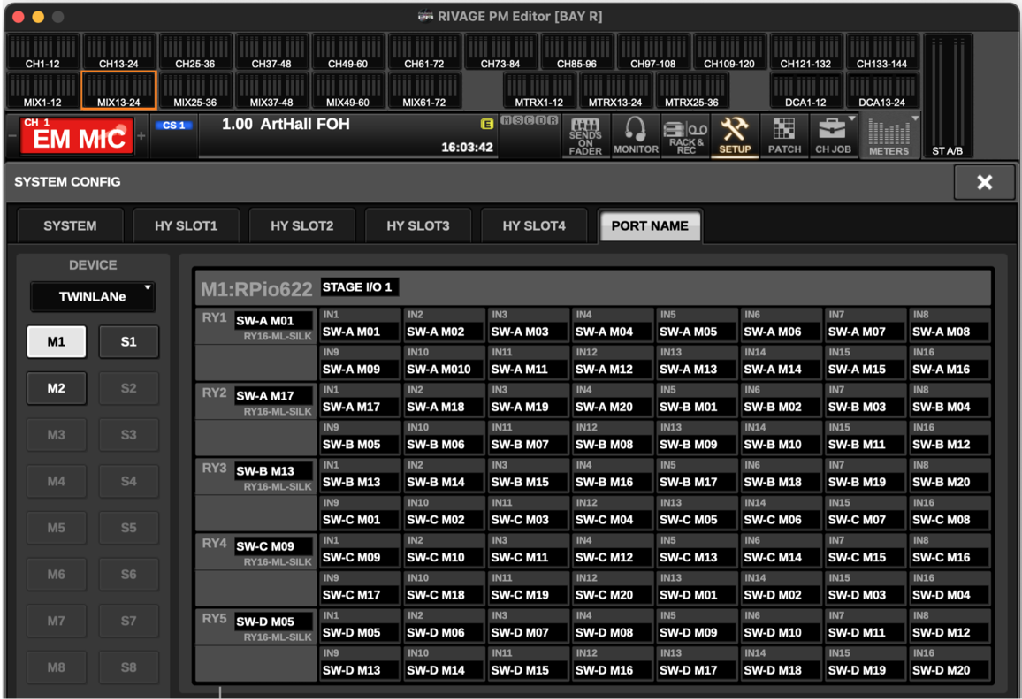Switch to the HY SLOT4 tab

point(534,226)
